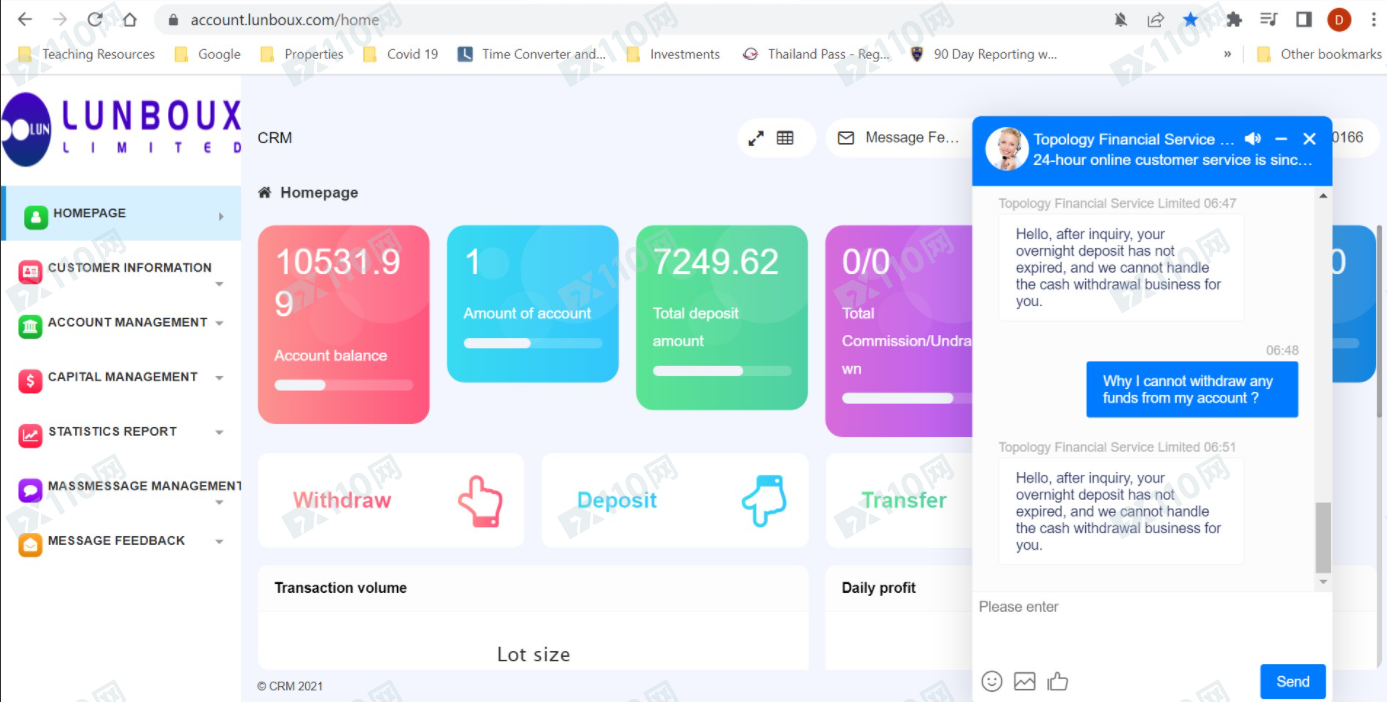Click the customer service agent avatar
This screenshot has width=1387, height=702.
click(x=1006, y=149)
